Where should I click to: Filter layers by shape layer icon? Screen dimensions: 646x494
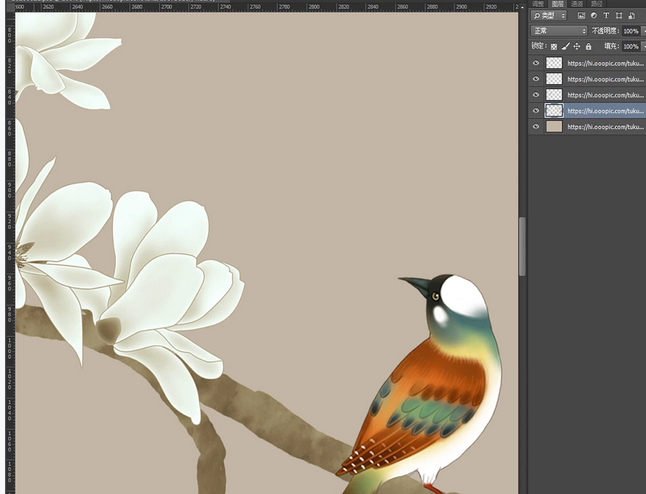pyautogui.click(x=620, y=16)
